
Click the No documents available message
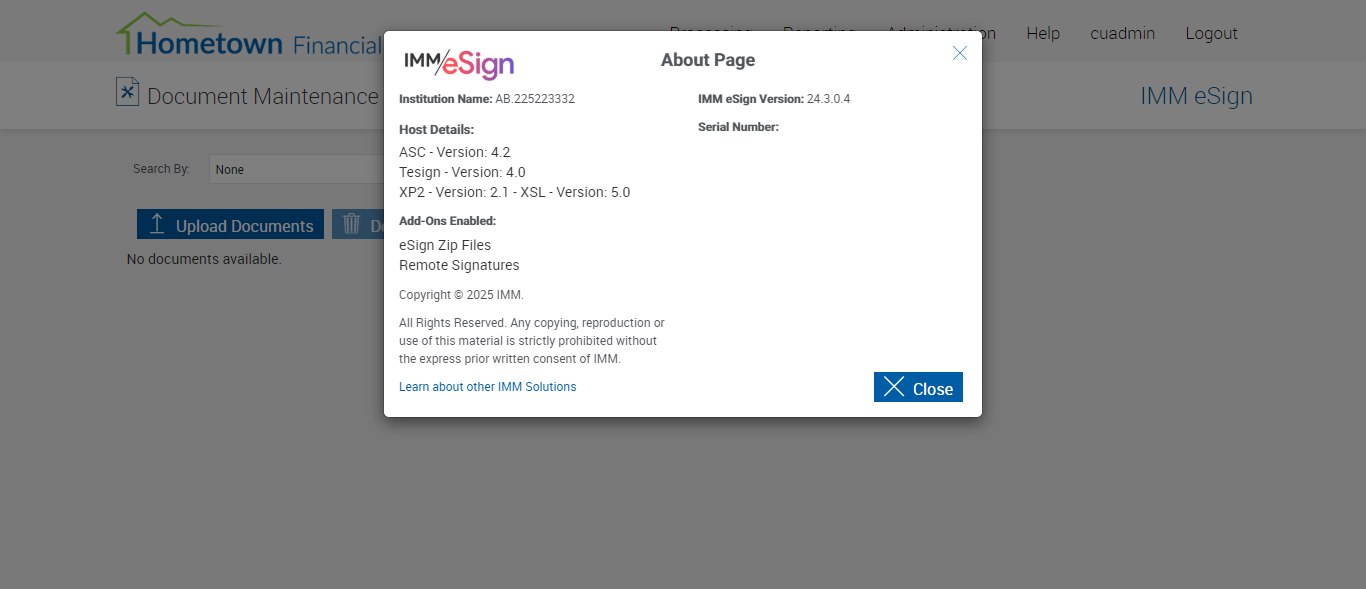point(204,259)
